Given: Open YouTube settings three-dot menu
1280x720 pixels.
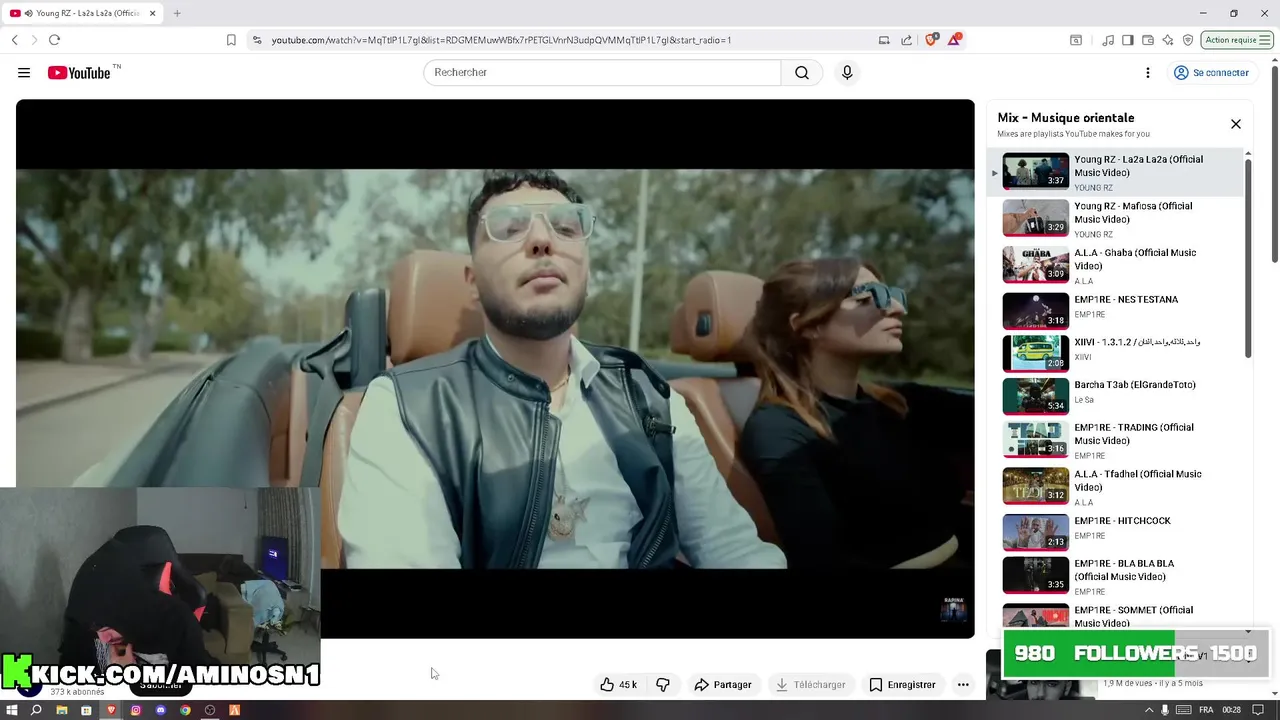Looking at the screenshot, I should click(1148, 72).
